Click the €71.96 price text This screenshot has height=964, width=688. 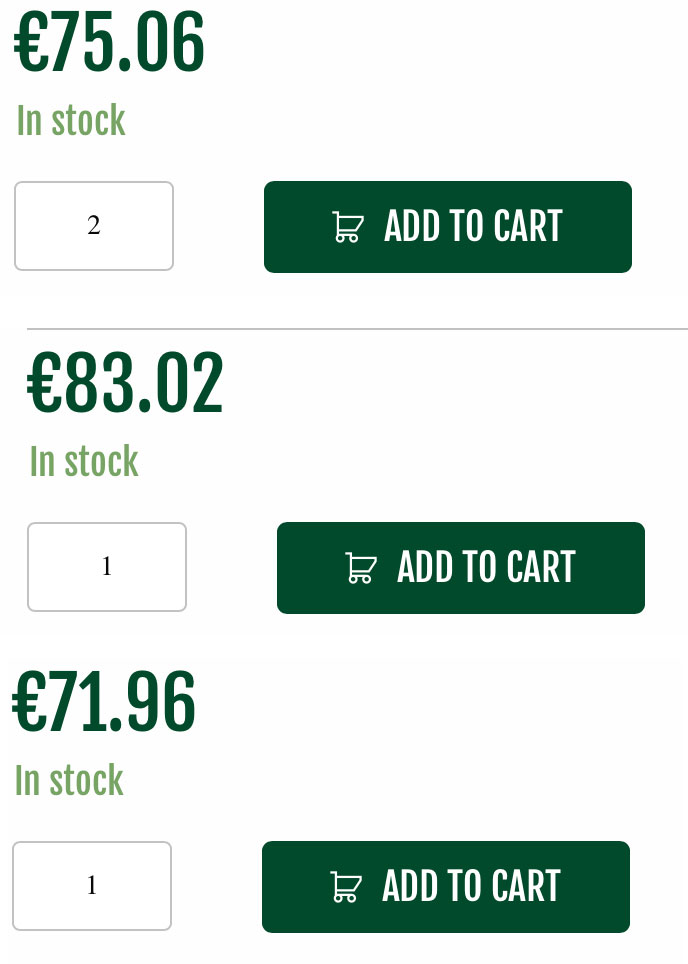pos(104,702)
